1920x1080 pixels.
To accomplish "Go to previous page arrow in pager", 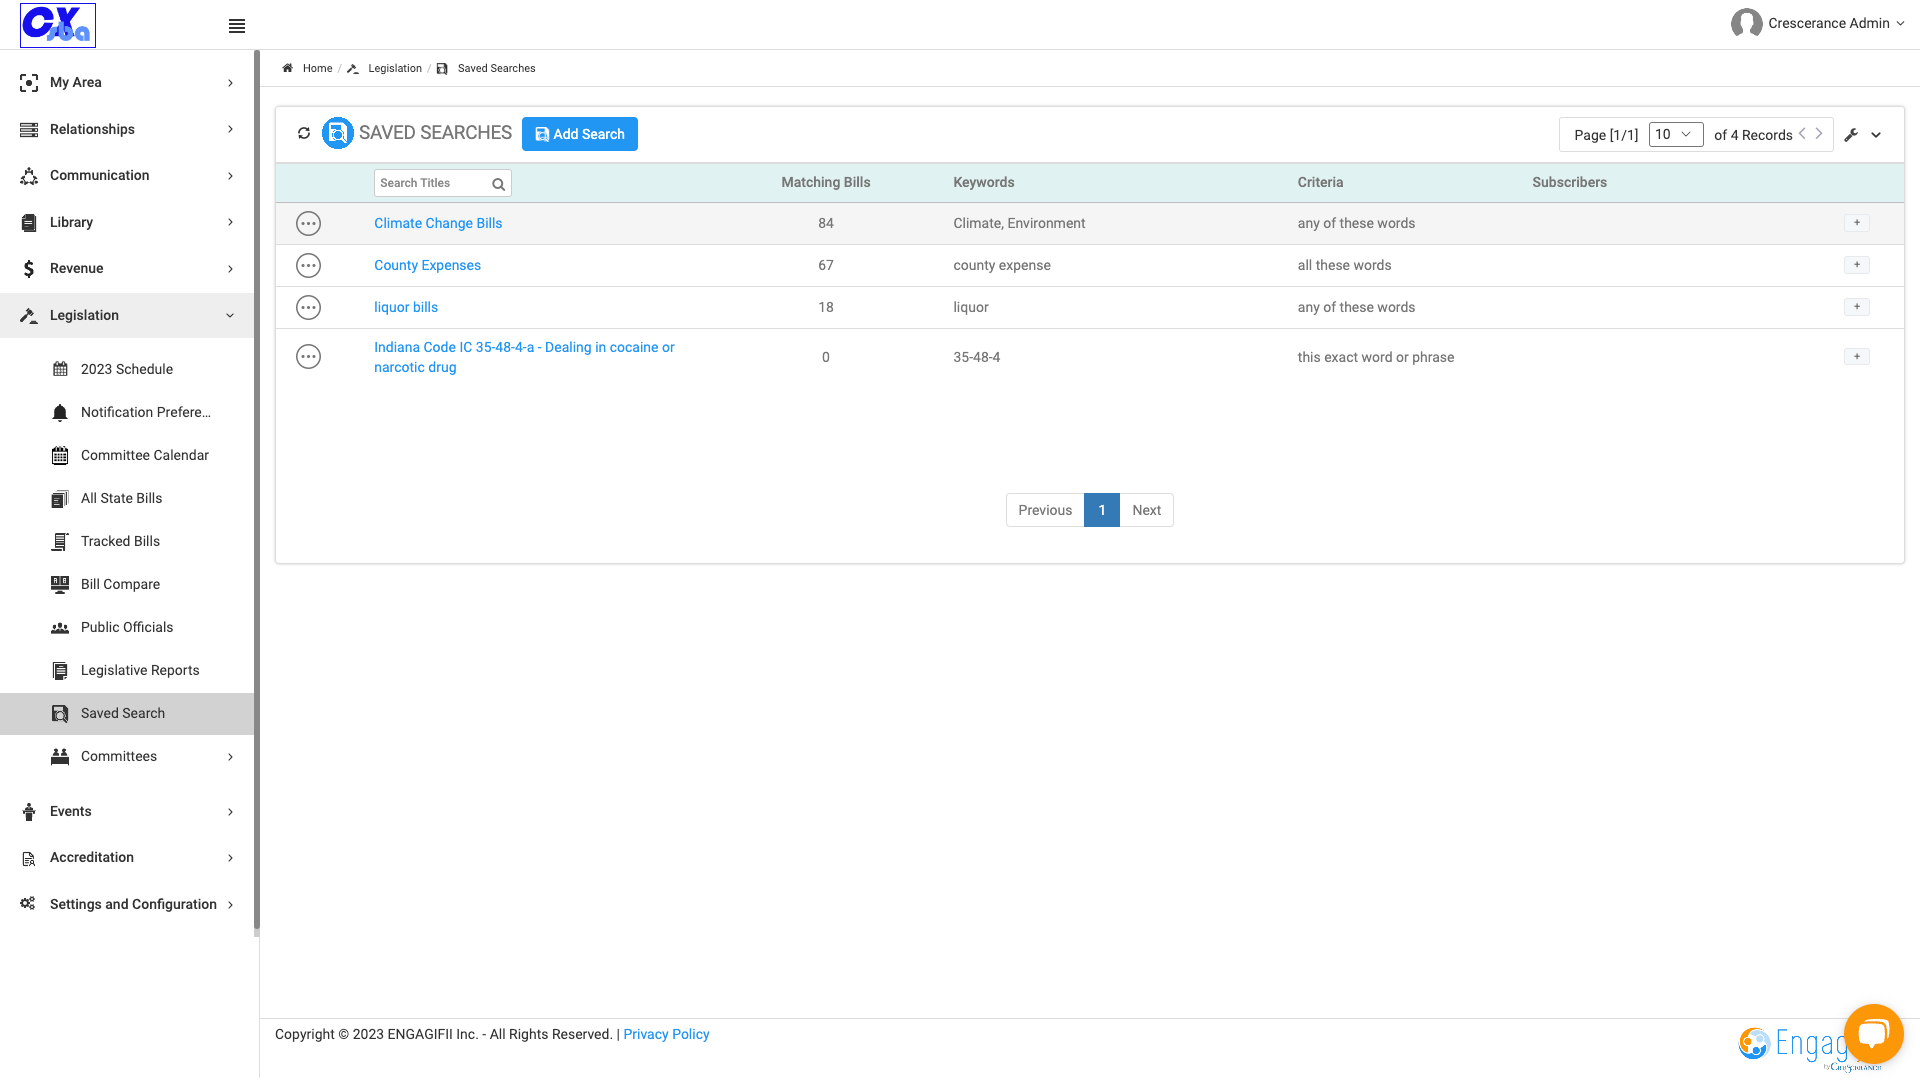I will click(1802, 134).
